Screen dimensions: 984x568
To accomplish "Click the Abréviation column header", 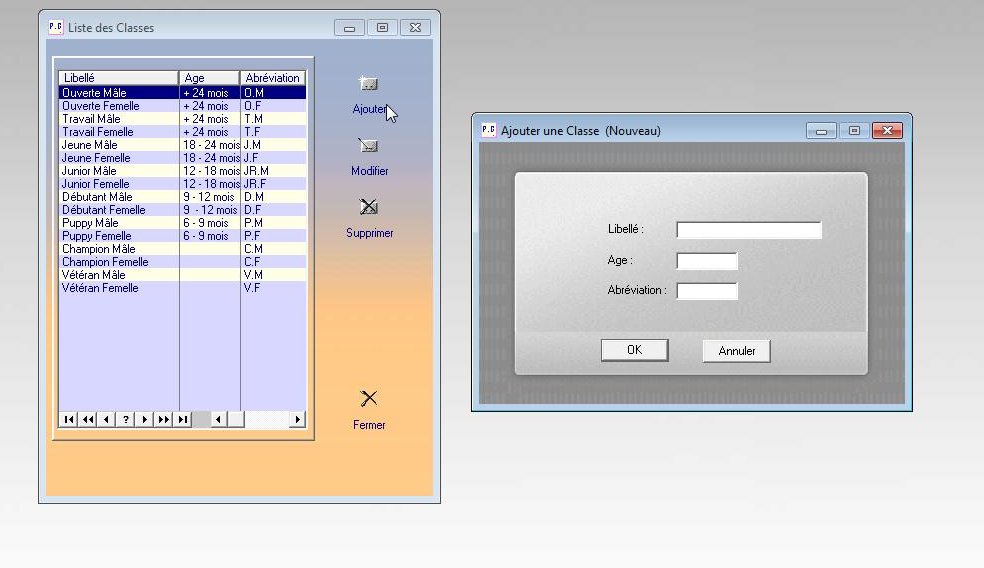I will pyautogui.click(x=272, y=78).
